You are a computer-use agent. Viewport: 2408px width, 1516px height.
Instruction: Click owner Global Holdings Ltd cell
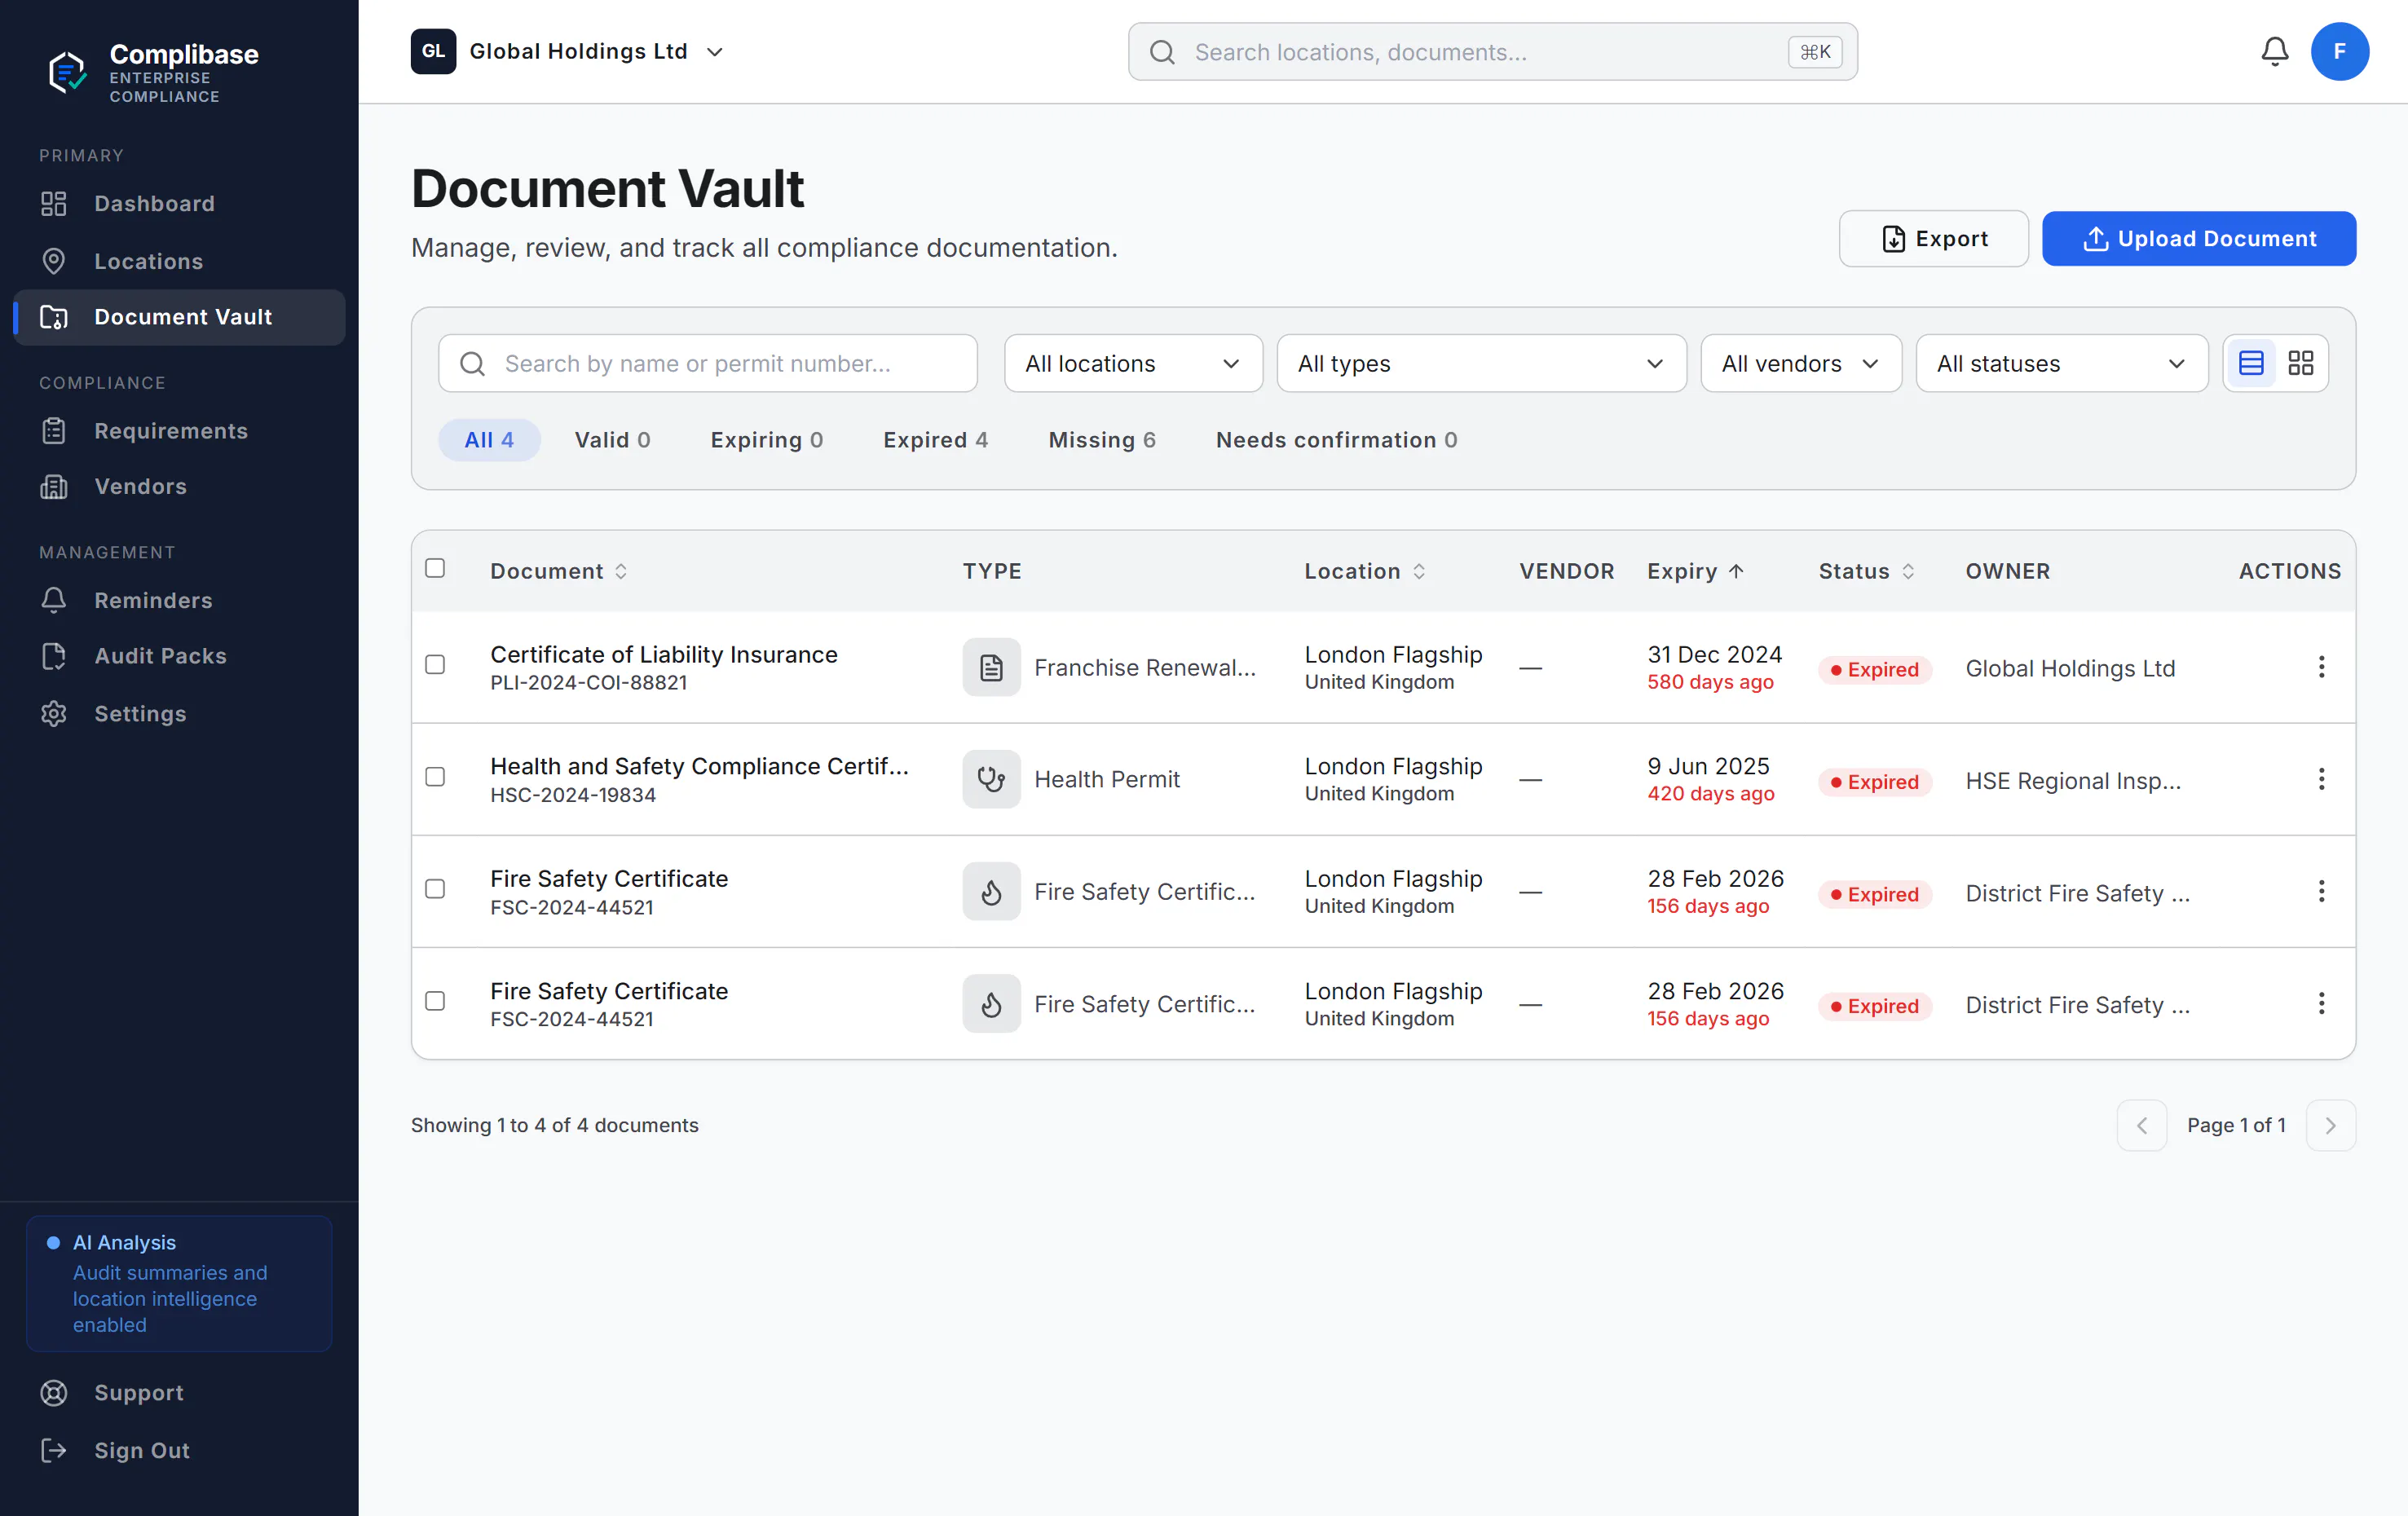pyautogui.click(x=2070, y=668)
